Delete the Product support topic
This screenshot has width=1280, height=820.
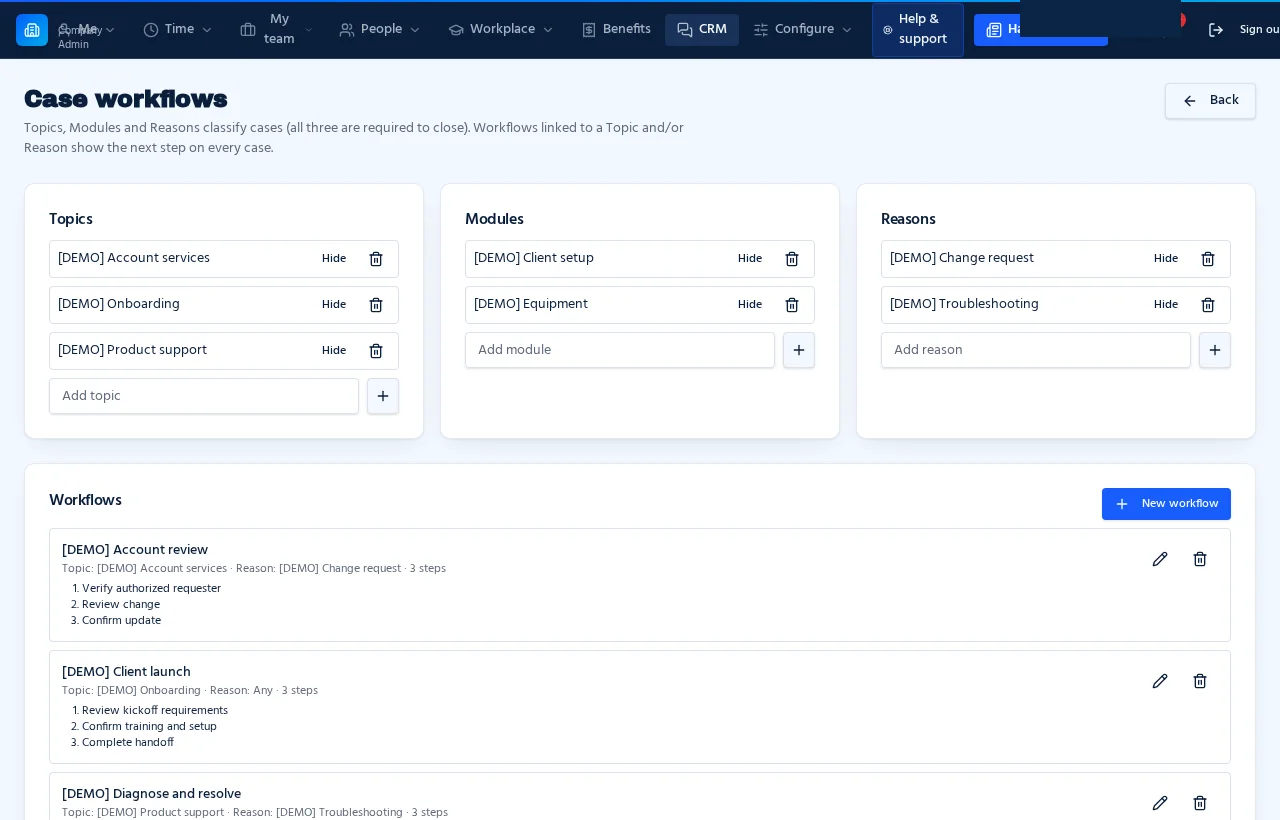(376, 351)
